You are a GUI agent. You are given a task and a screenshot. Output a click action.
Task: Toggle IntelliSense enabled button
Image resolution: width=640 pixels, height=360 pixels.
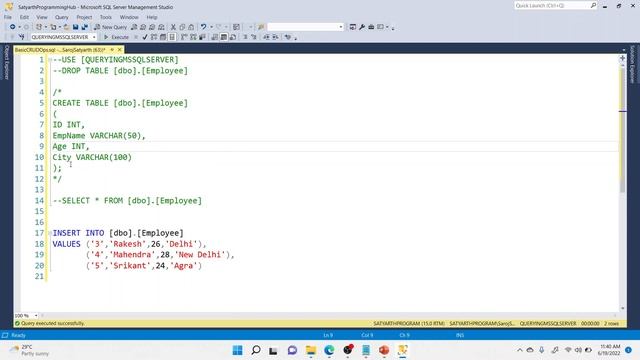pyautogui.click(x=172, y=37)
